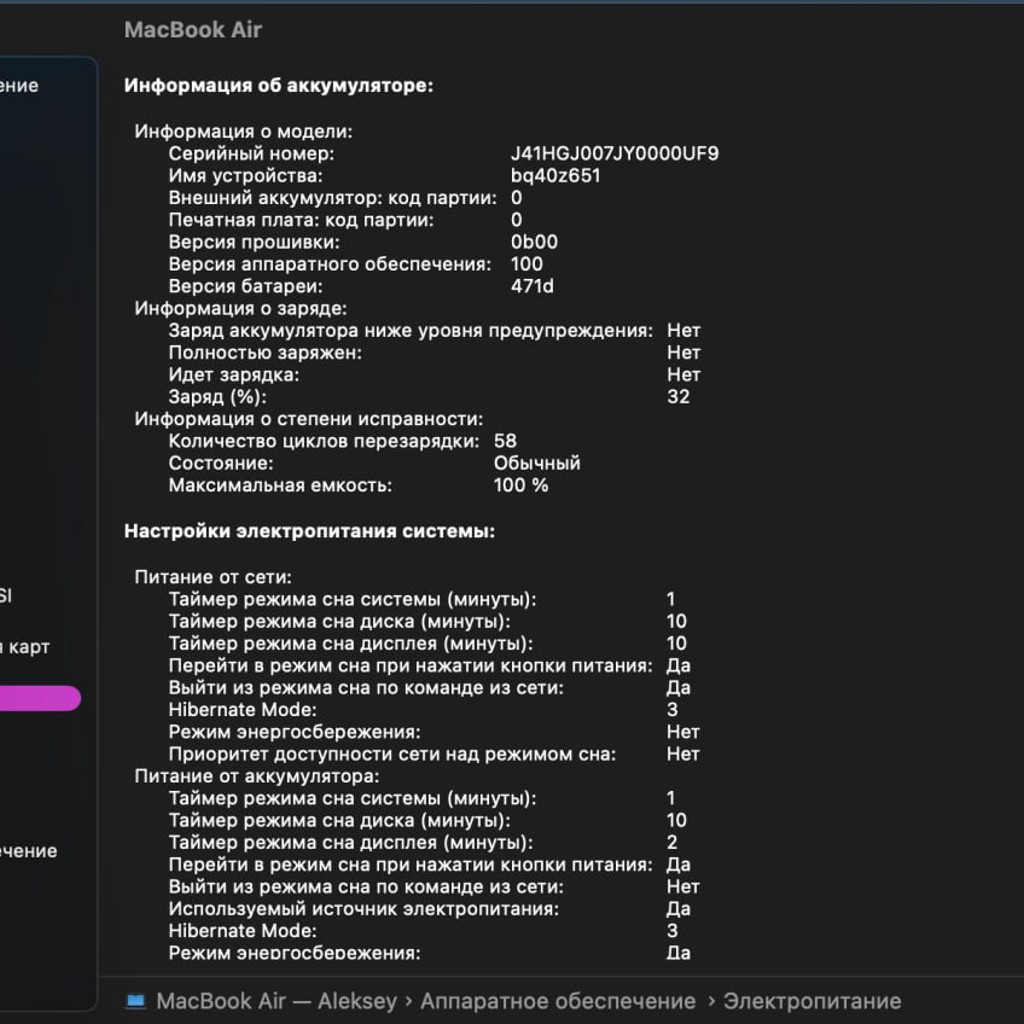The width and height of the screenshot is (1024, 1024).
Task: Click the 'Настройки электропитания системы:' heading
Action: click(x=310, y=531)
